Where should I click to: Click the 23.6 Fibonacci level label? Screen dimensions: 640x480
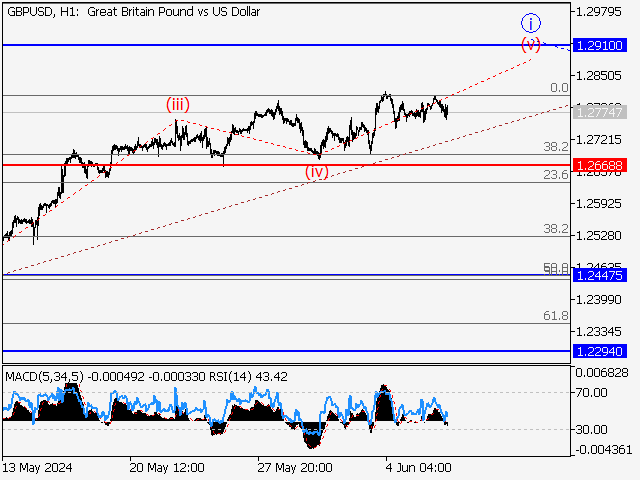pos(556,175)
